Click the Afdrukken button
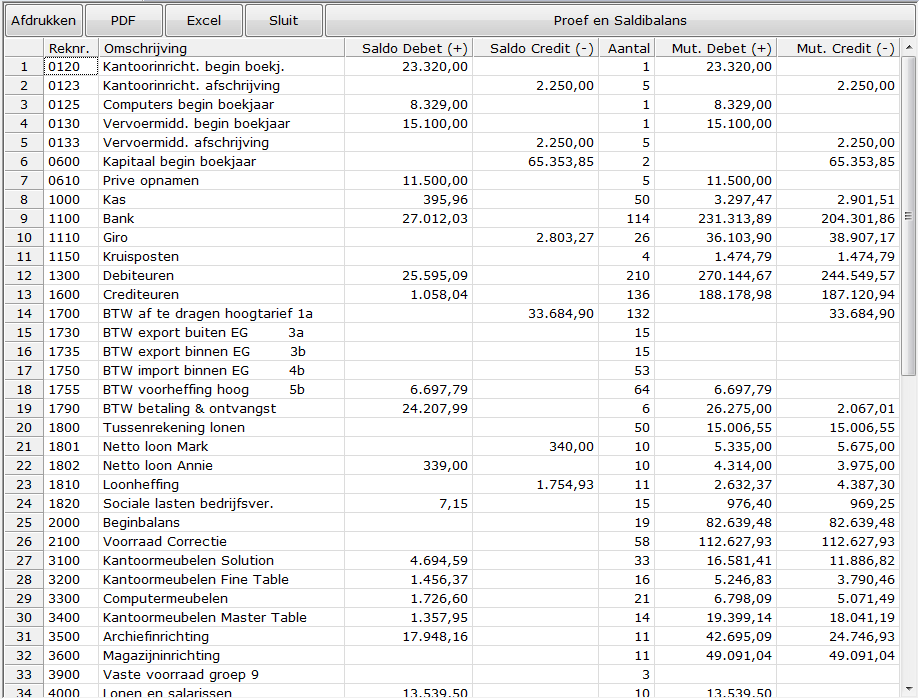 (42, 20)
